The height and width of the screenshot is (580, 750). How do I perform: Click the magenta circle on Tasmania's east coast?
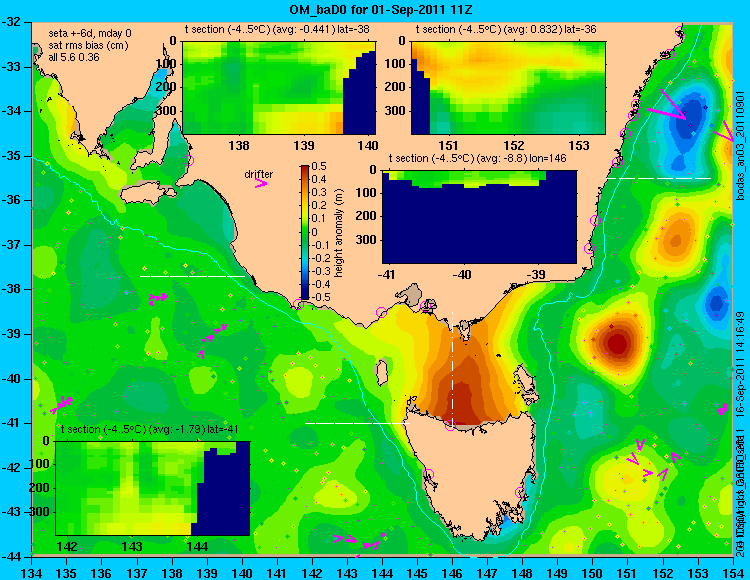[x=520, y=492]
